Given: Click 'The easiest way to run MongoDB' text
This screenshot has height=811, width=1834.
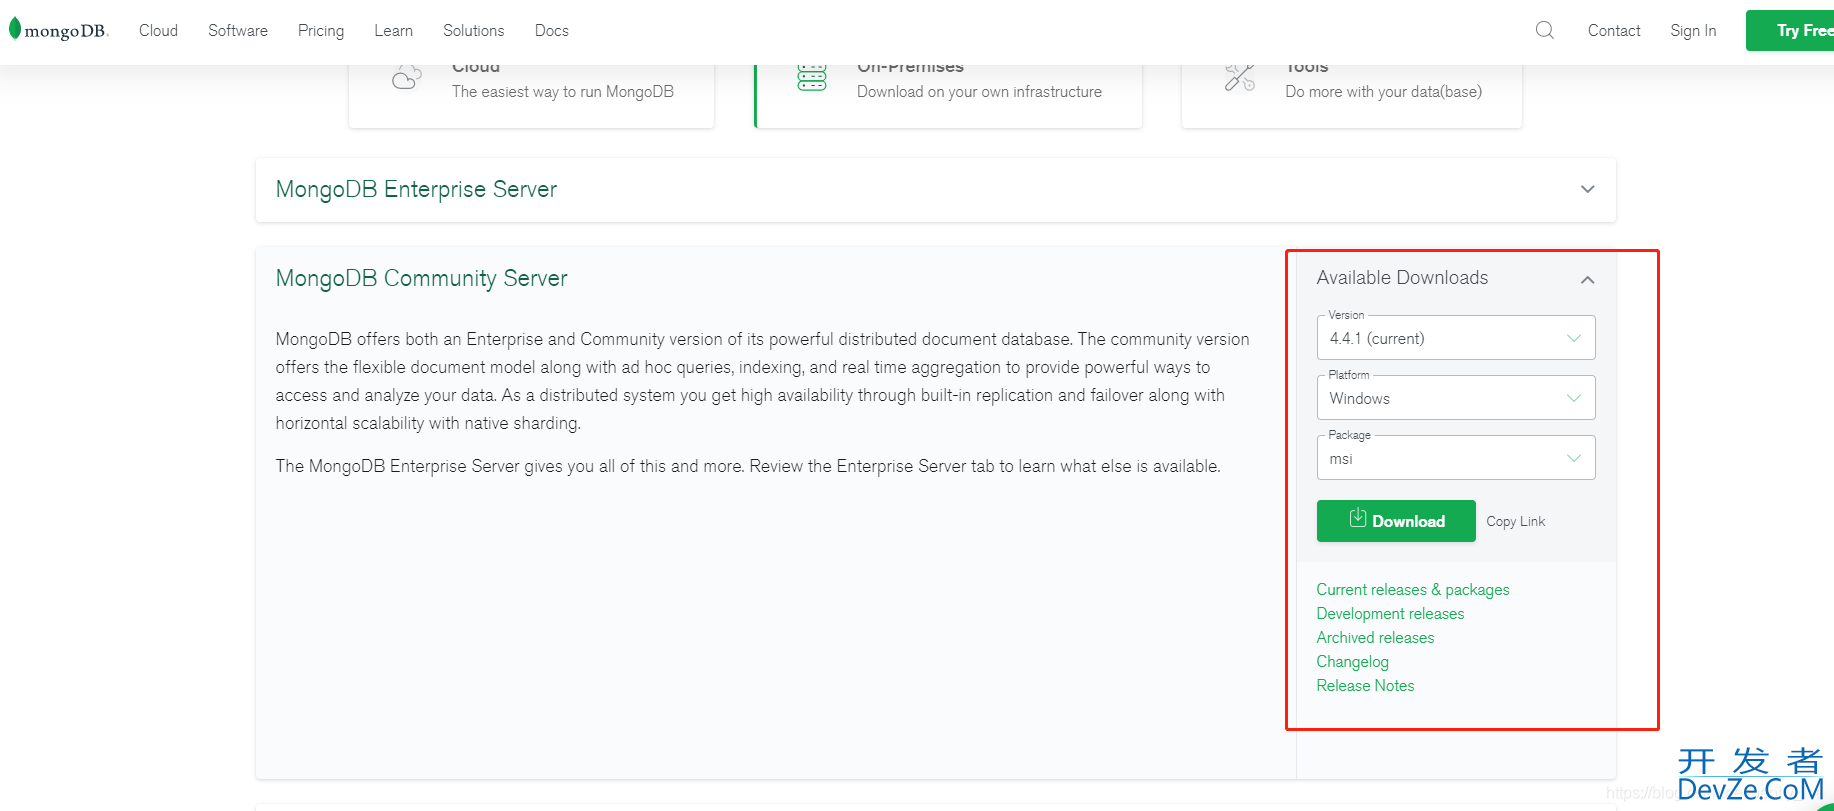Looking at the screenshot, I should point(563,92).
